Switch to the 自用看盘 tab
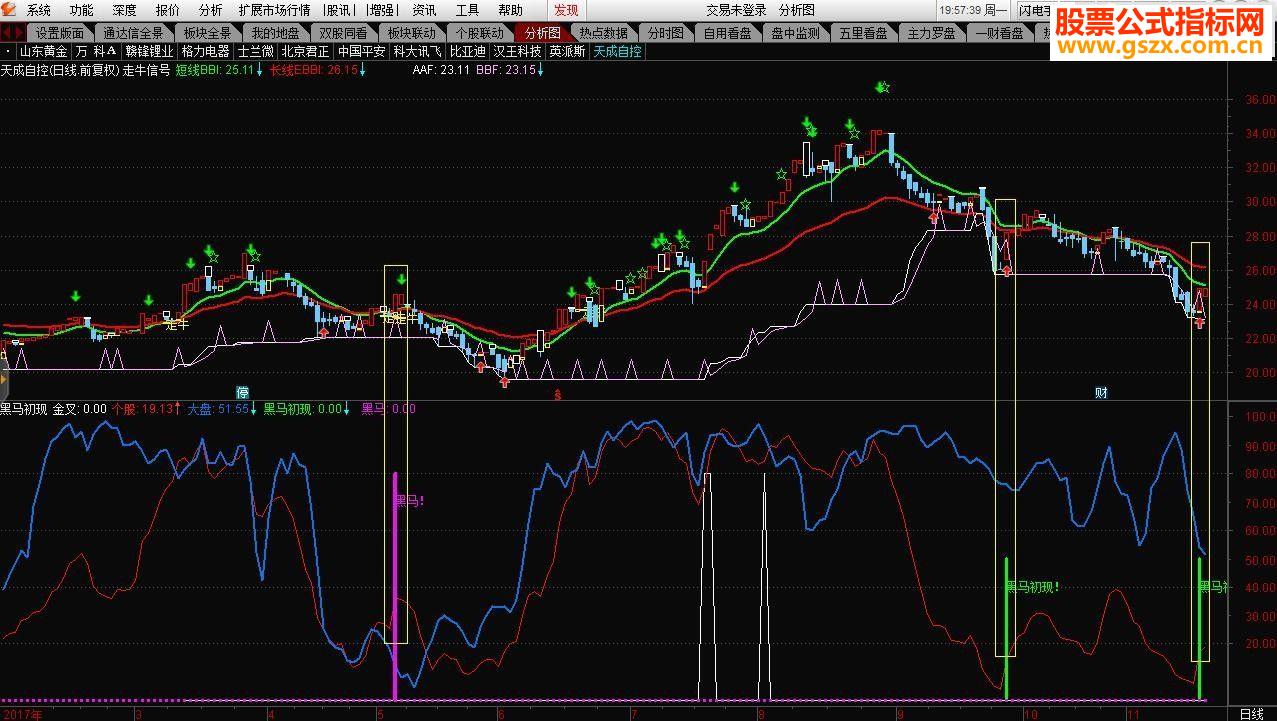This screenshot has width=1277, height=721. click(727, 32)
